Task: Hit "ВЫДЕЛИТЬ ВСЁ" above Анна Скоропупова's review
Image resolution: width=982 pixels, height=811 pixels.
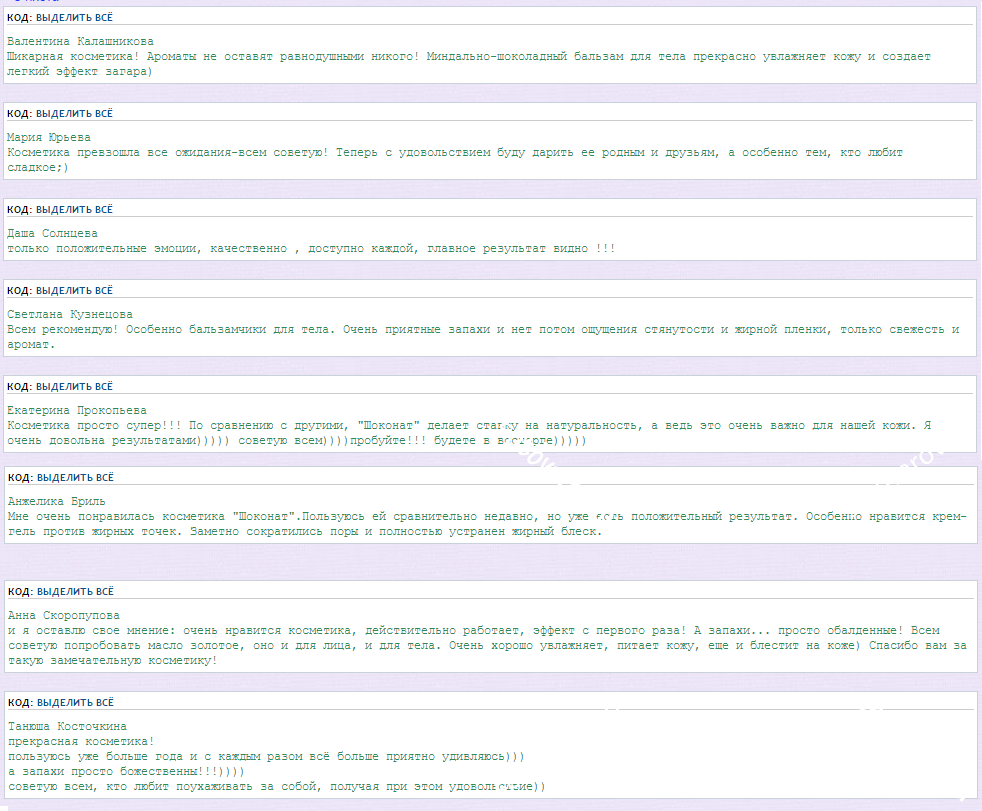Action: (x=74, y=592)
